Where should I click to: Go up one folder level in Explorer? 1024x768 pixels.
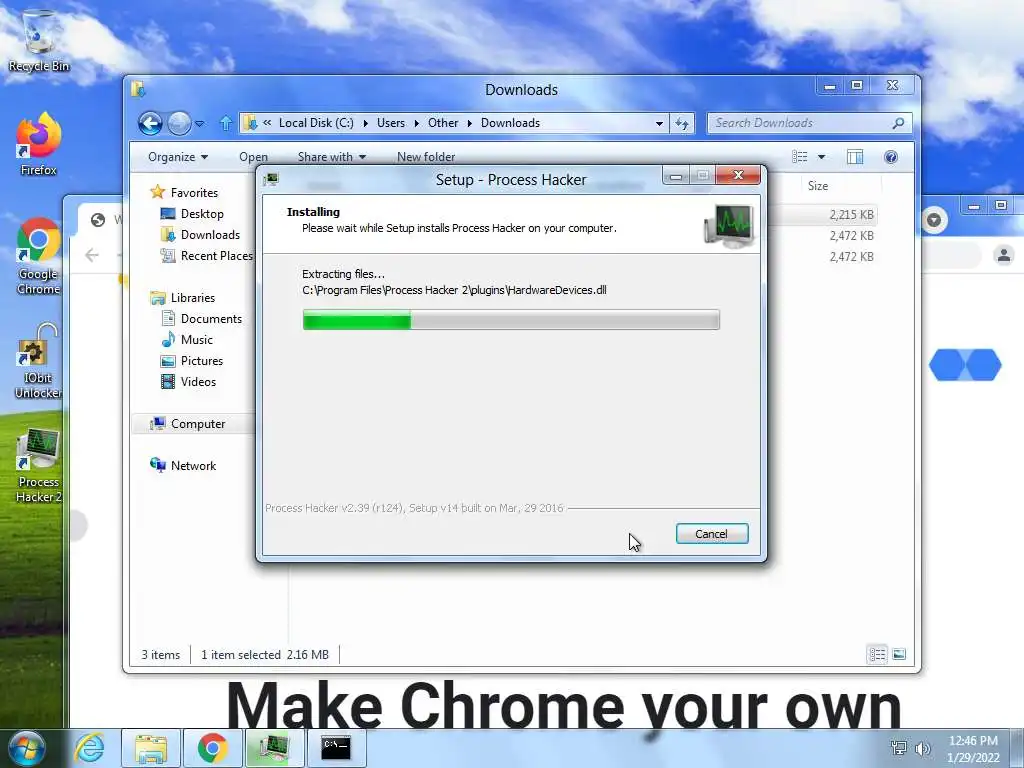coord(225,123)
